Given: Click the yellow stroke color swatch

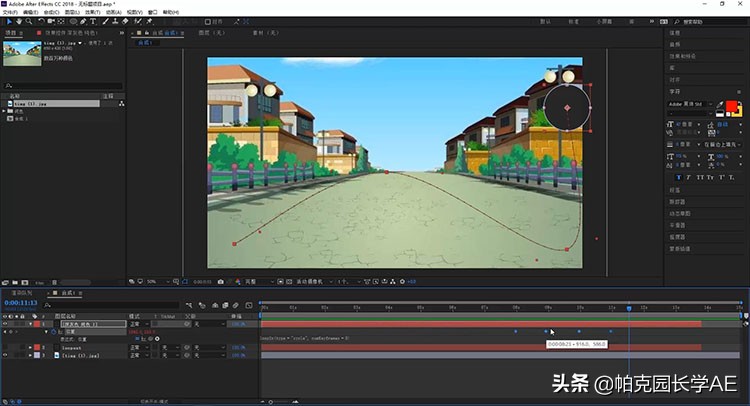Looking at the screenshot, I should tap(737, 111).
